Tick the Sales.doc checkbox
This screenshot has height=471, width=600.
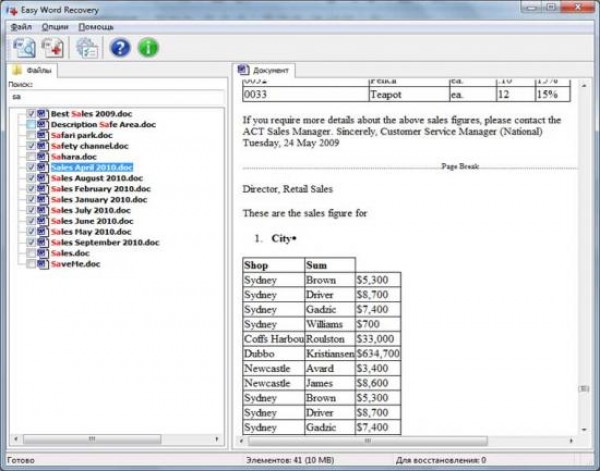coord(31,254)
